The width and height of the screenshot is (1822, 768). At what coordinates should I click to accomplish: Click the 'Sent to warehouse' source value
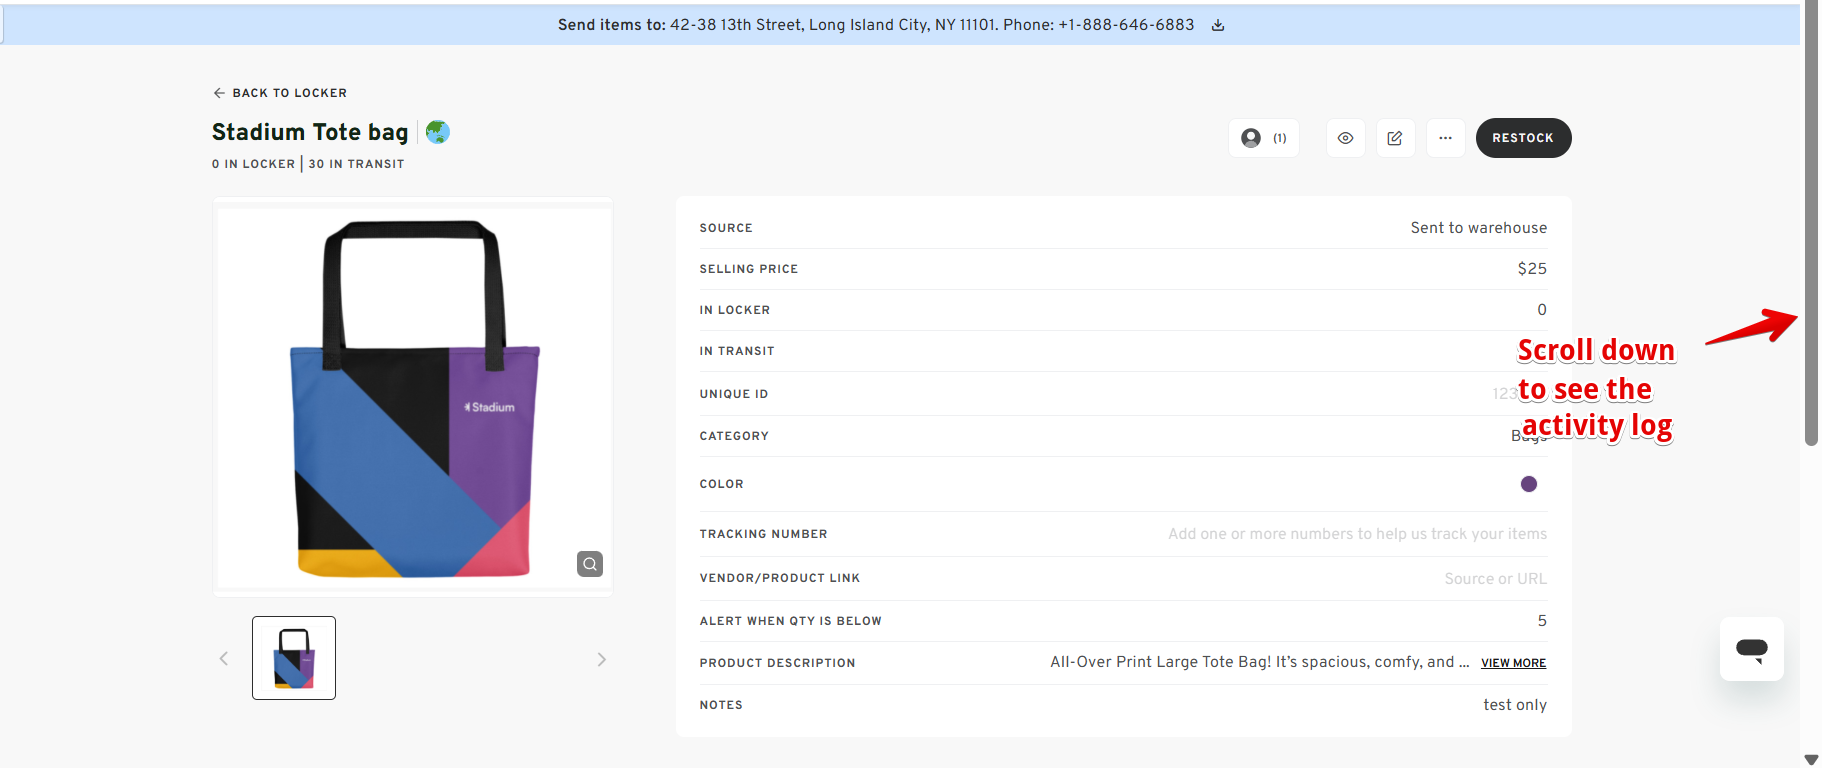1479,228
